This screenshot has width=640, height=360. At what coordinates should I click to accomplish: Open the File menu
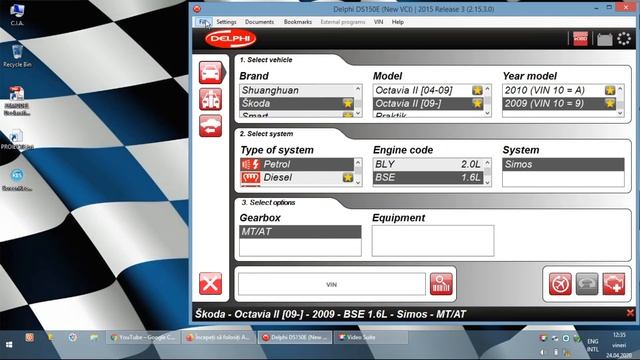coord(203,22)
